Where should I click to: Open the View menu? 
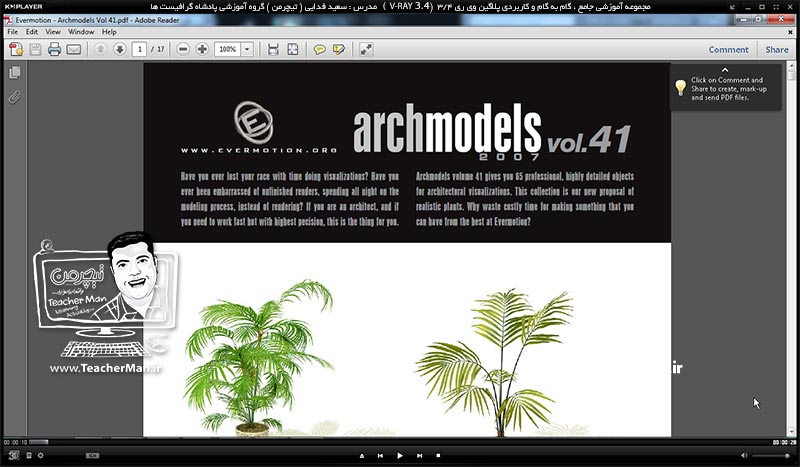pos(53,32)
